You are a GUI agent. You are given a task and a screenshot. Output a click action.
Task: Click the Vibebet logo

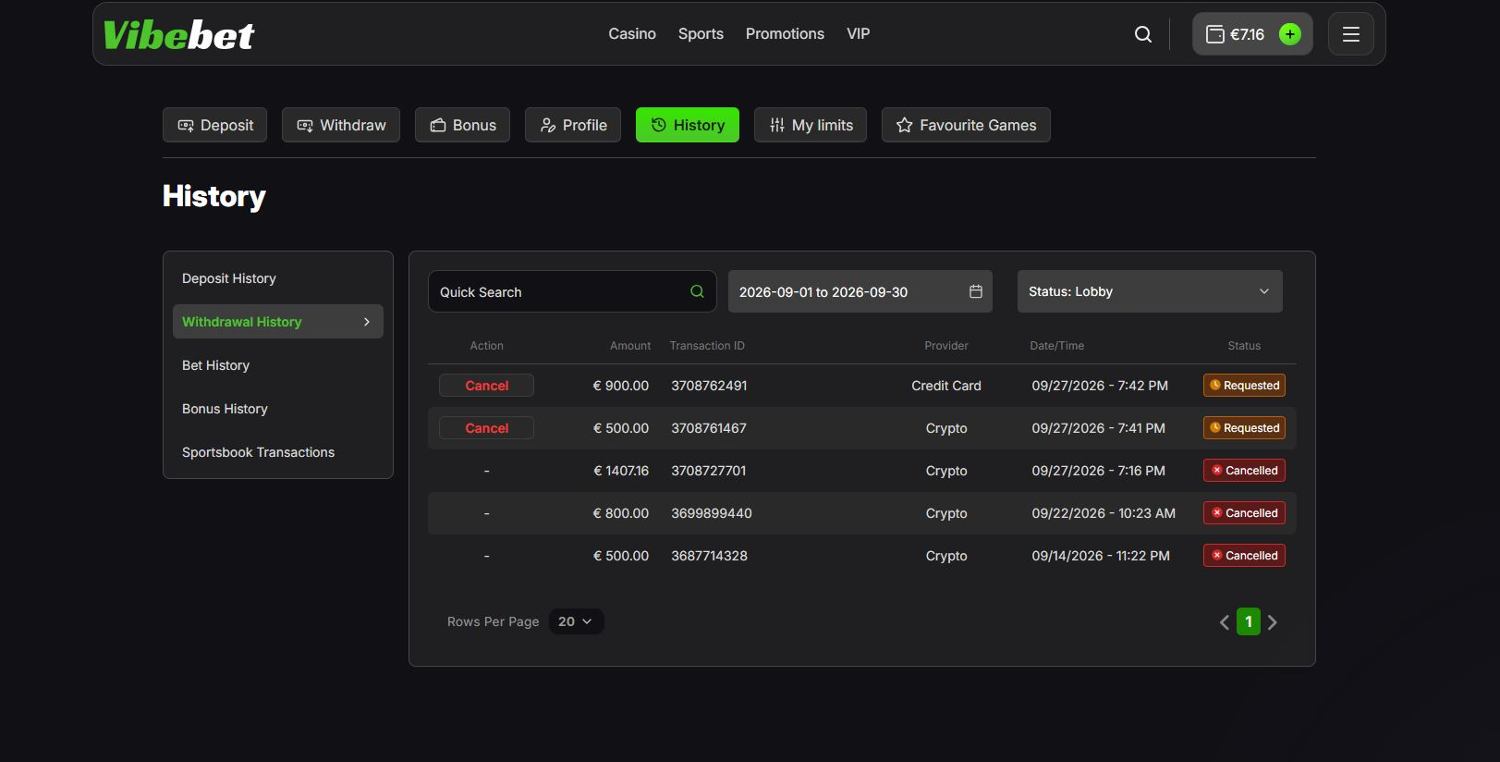coord(179,35)
